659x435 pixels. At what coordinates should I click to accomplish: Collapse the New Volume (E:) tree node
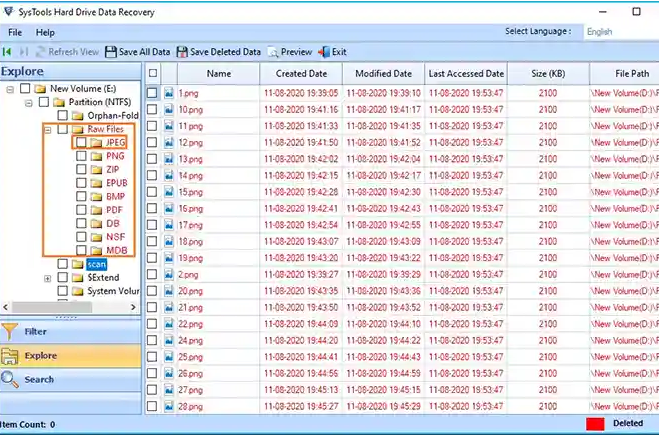coord(9,89)
